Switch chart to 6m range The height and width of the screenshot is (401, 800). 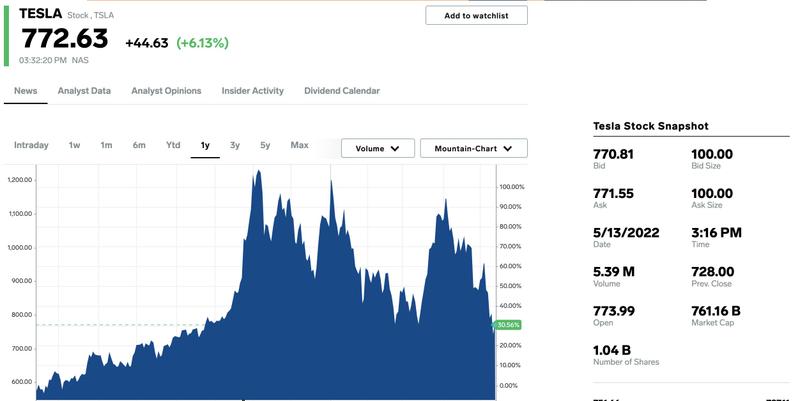(139, 145)
